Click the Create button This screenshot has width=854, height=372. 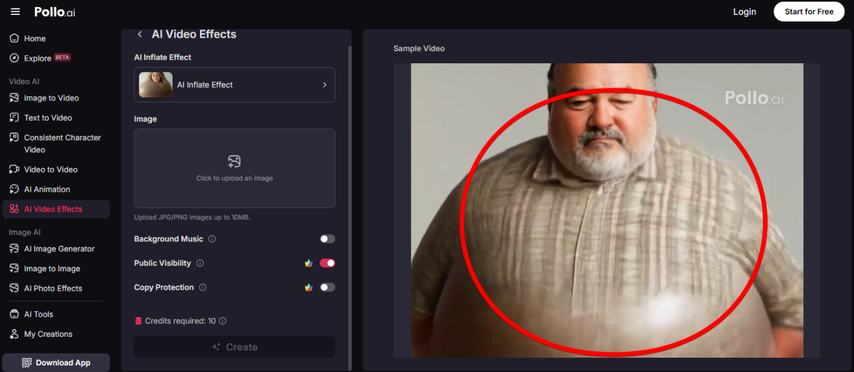(x=235, y=347)
